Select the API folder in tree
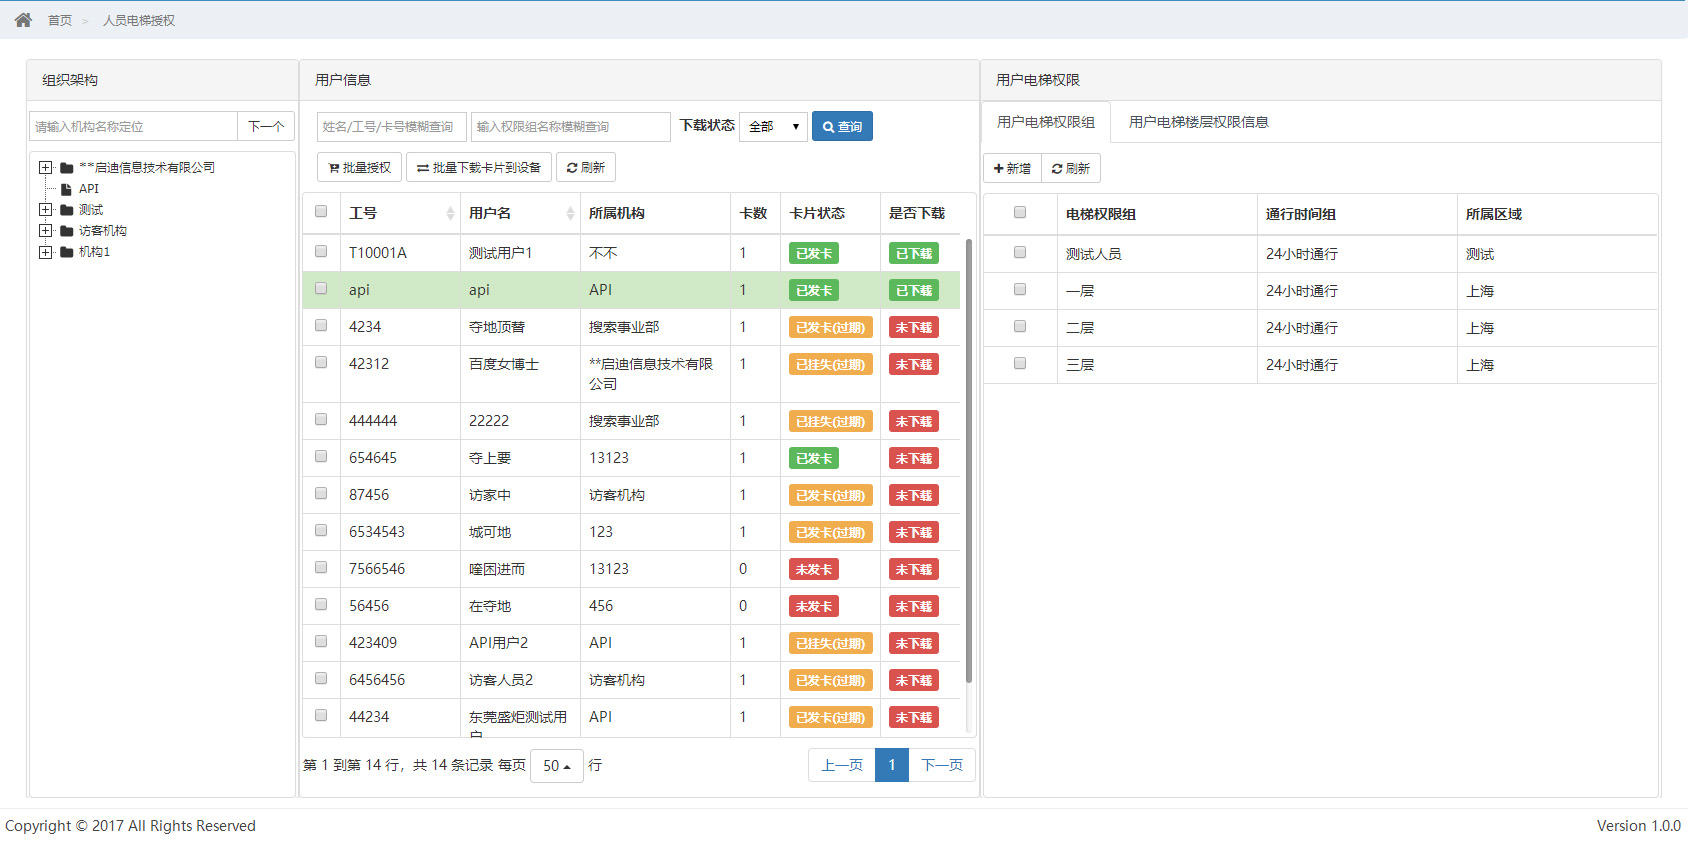1688x843 pixels. (89, 189)
